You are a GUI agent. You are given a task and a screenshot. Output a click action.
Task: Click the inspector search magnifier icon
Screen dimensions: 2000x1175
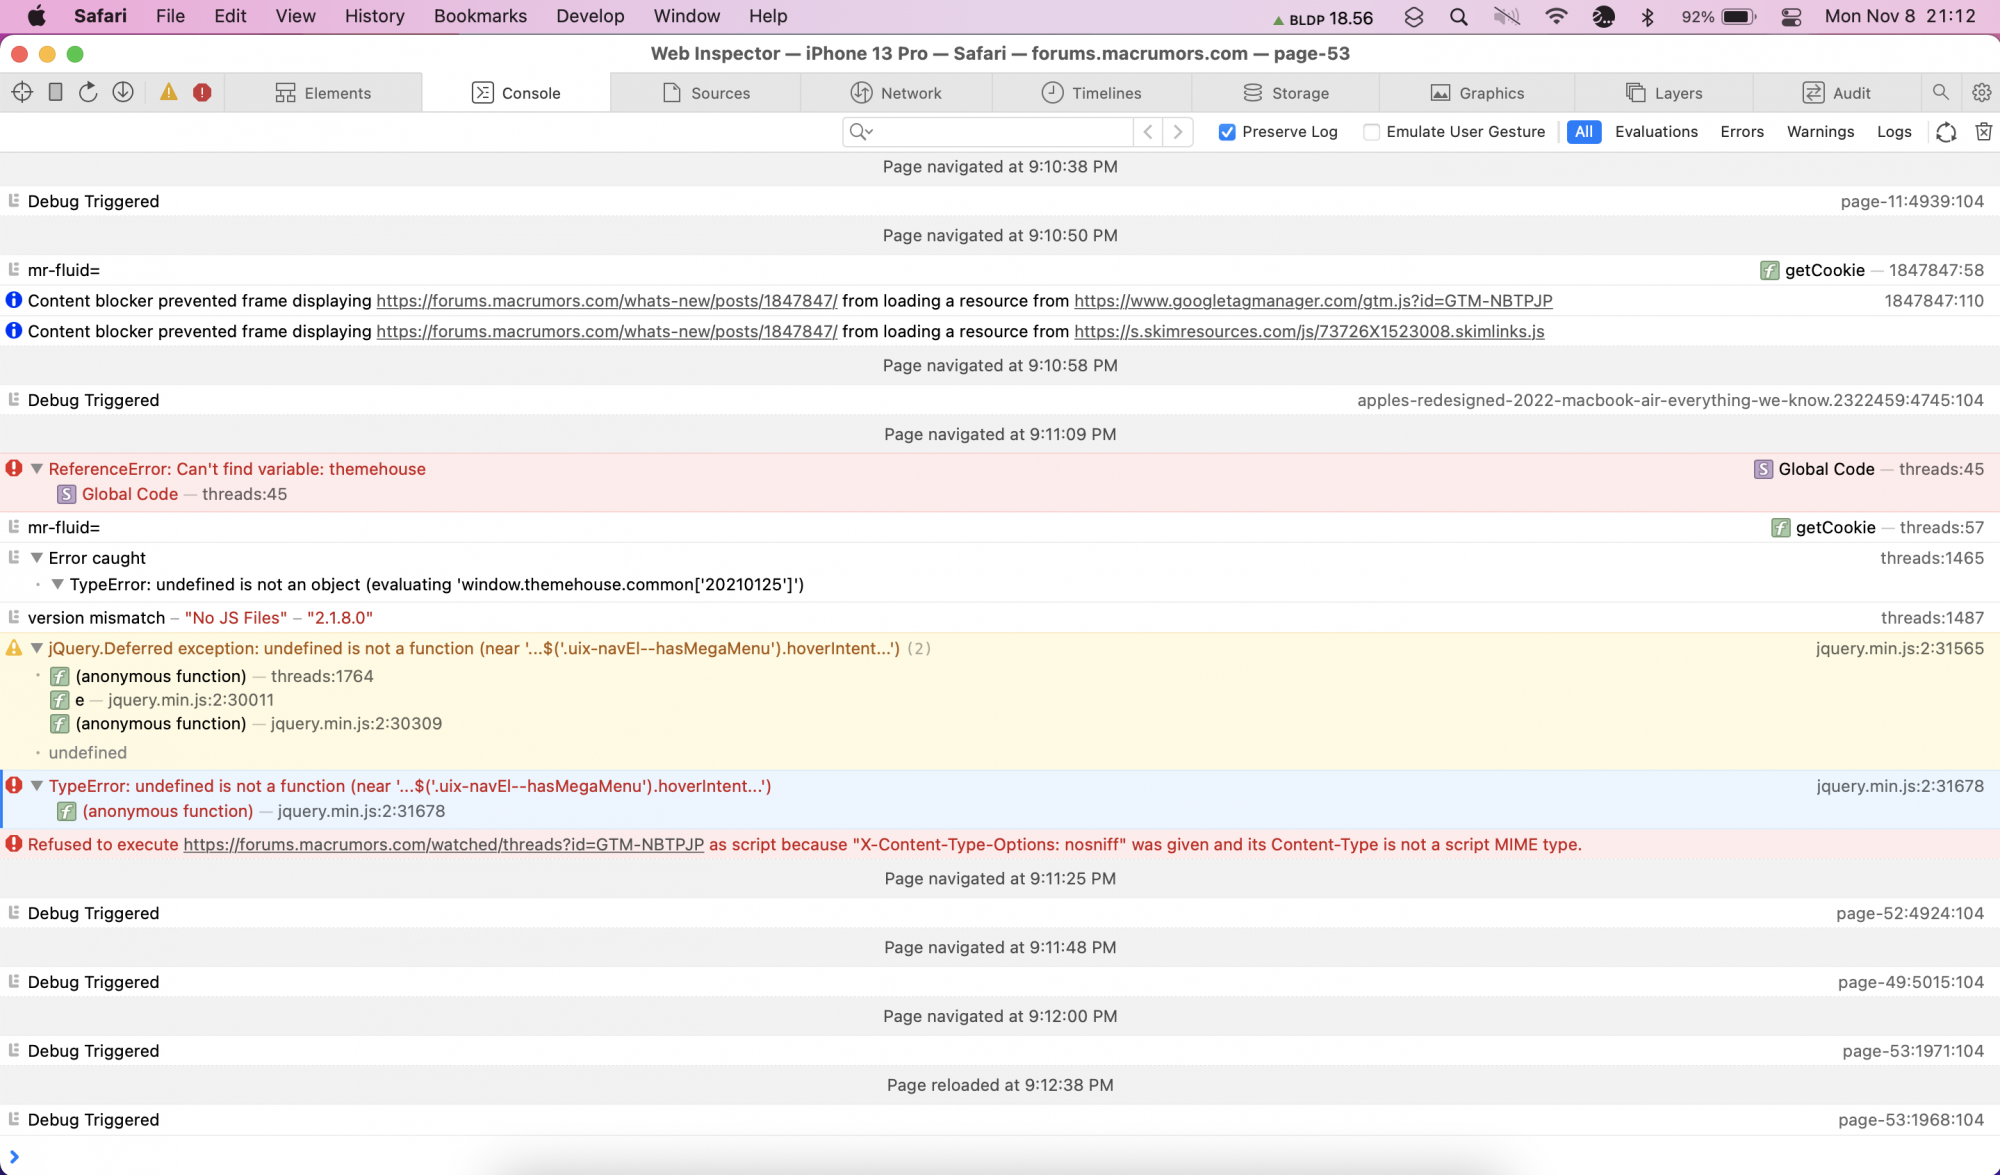pos(1940,92)
